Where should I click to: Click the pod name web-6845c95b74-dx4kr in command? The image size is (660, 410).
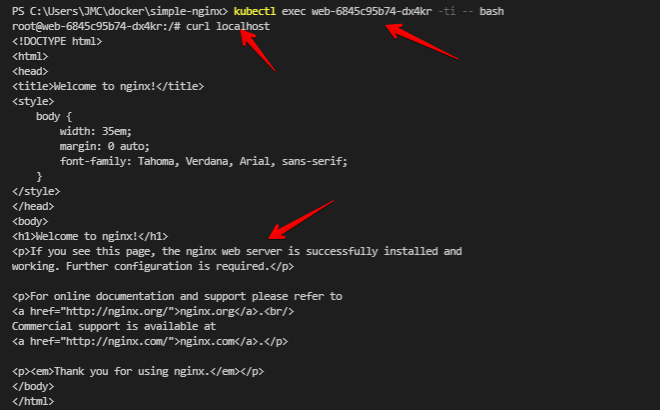pos(372,11)
